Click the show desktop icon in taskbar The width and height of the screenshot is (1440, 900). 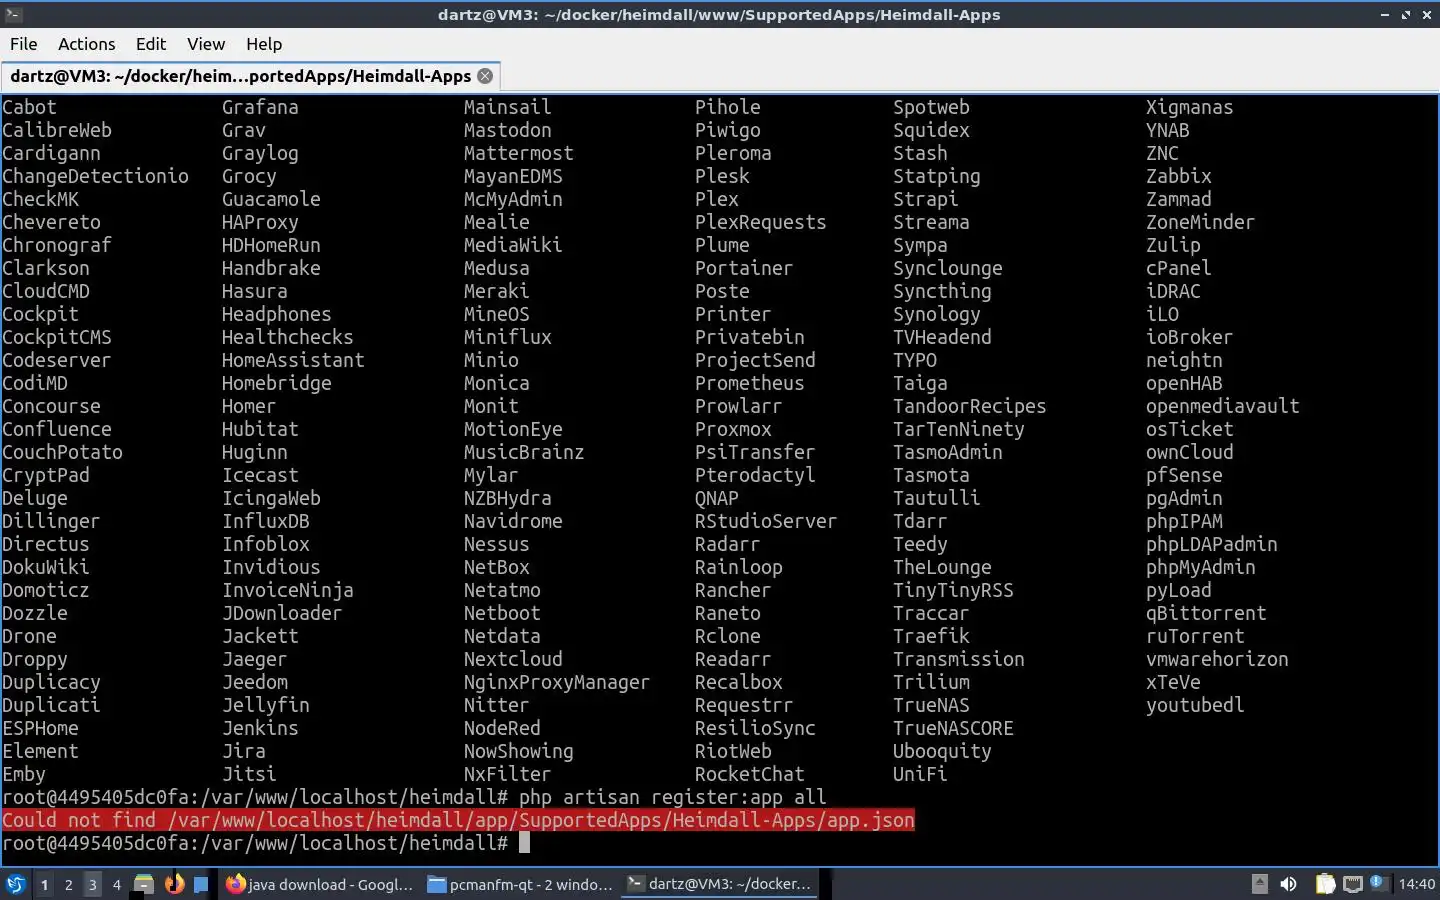201,884
